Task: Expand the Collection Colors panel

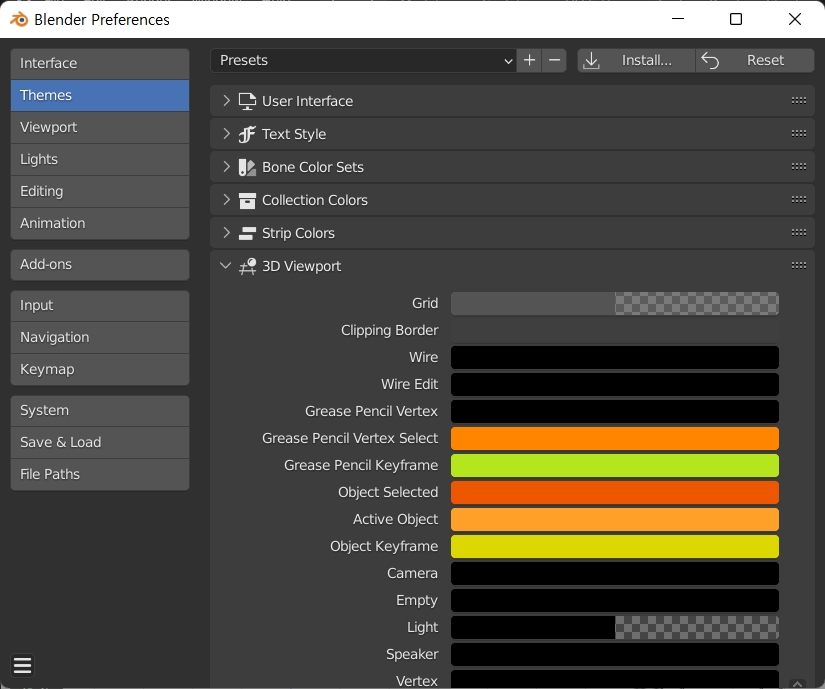Action: (x=226, y=200)
